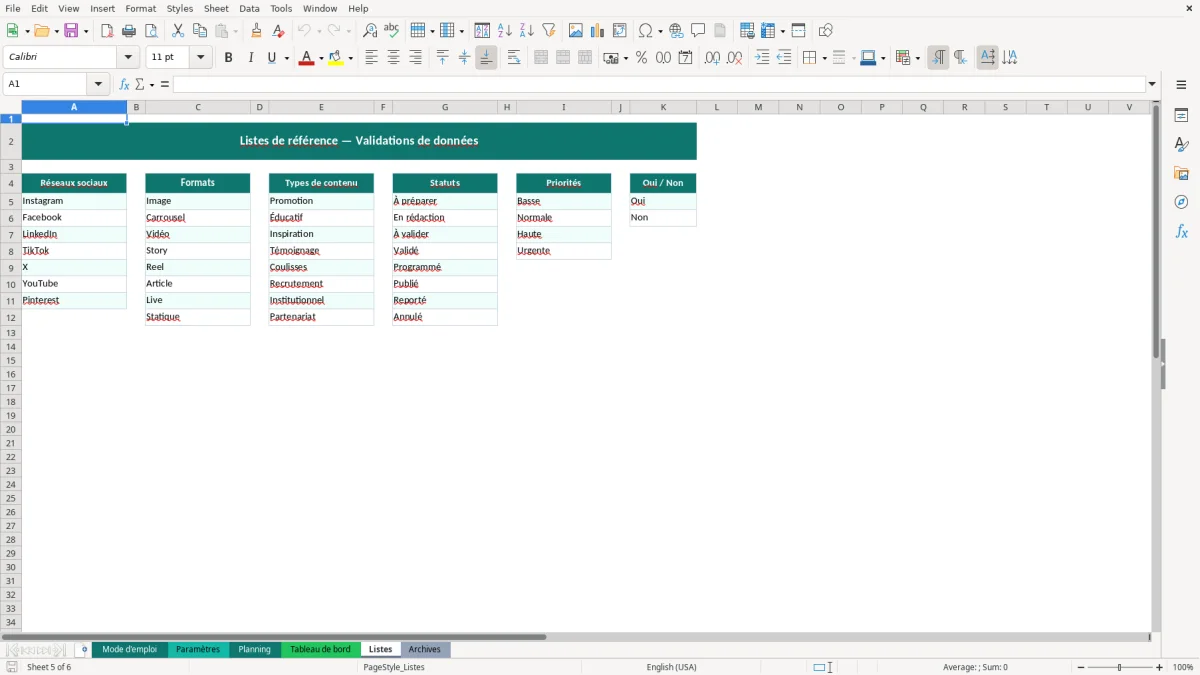Click the zoom slider

coord(1120,667)
